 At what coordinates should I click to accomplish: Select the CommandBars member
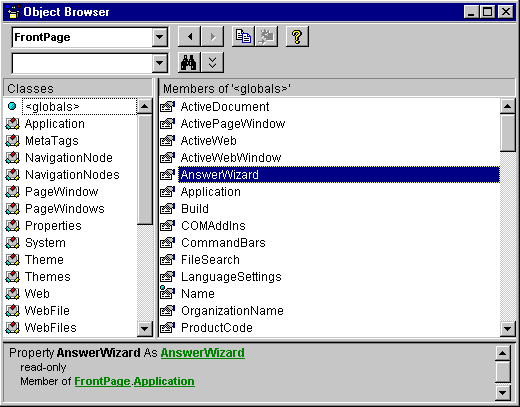pos(223,243)
